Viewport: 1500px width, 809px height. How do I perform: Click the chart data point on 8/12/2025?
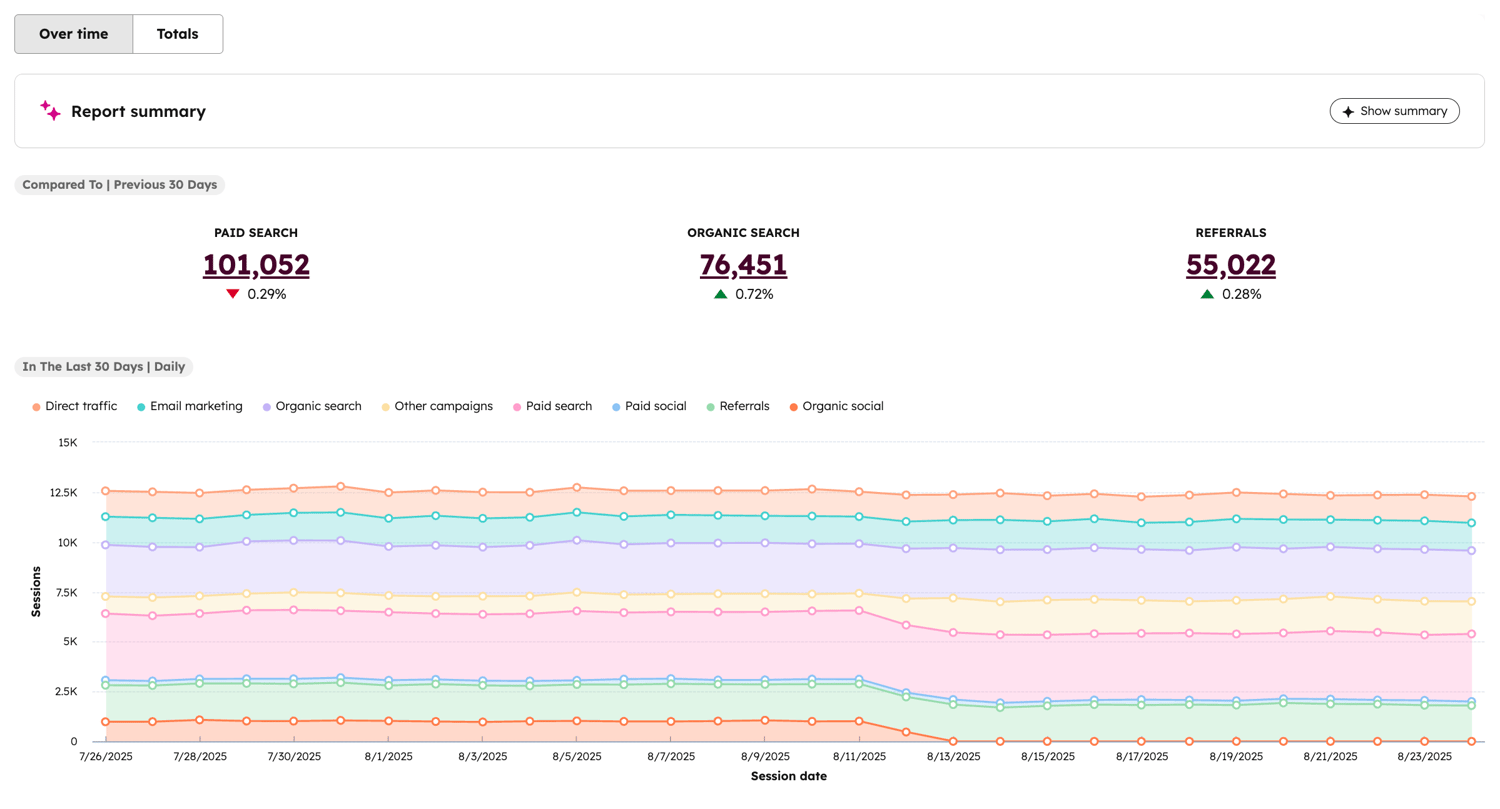click(x=907, y=493)
